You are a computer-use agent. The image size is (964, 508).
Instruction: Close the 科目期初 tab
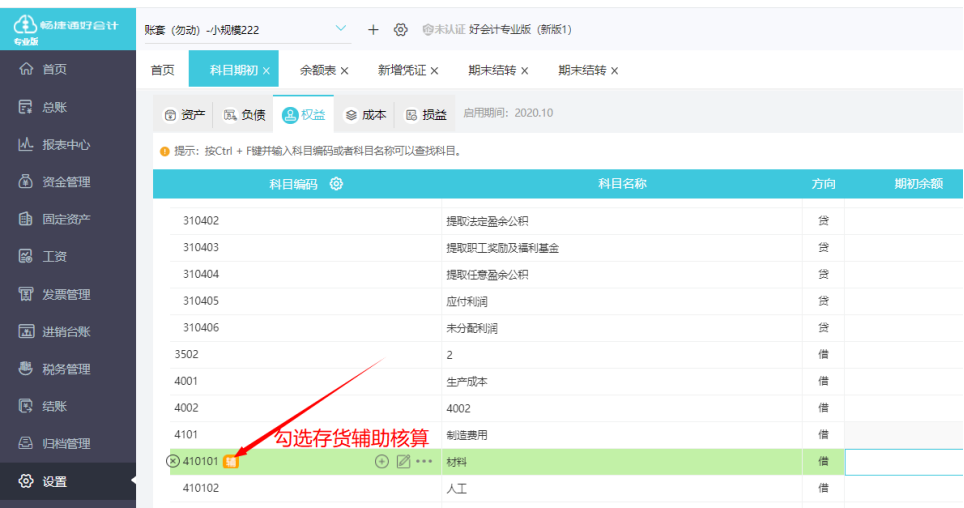pos(266,71)
